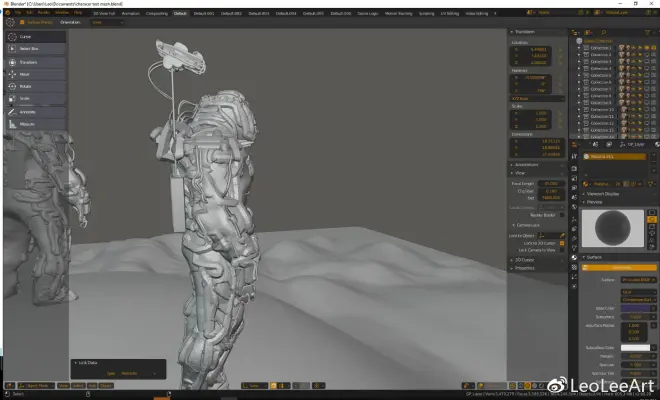Click the Blender logo icon in menu bar
Screen dimensions: 660x400
point(8,13)
